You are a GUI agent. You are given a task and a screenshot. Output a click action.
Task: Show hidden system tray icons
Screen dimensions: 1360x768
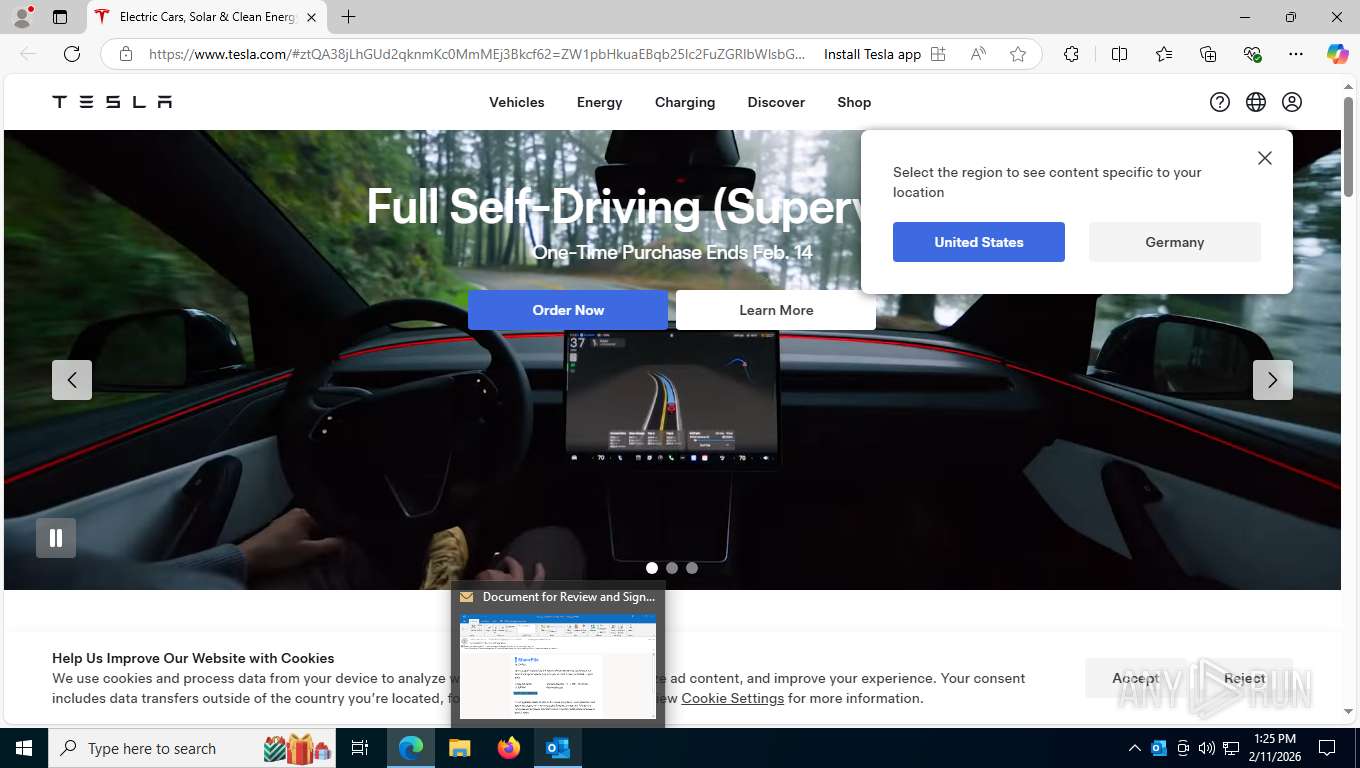(1134, 748)
